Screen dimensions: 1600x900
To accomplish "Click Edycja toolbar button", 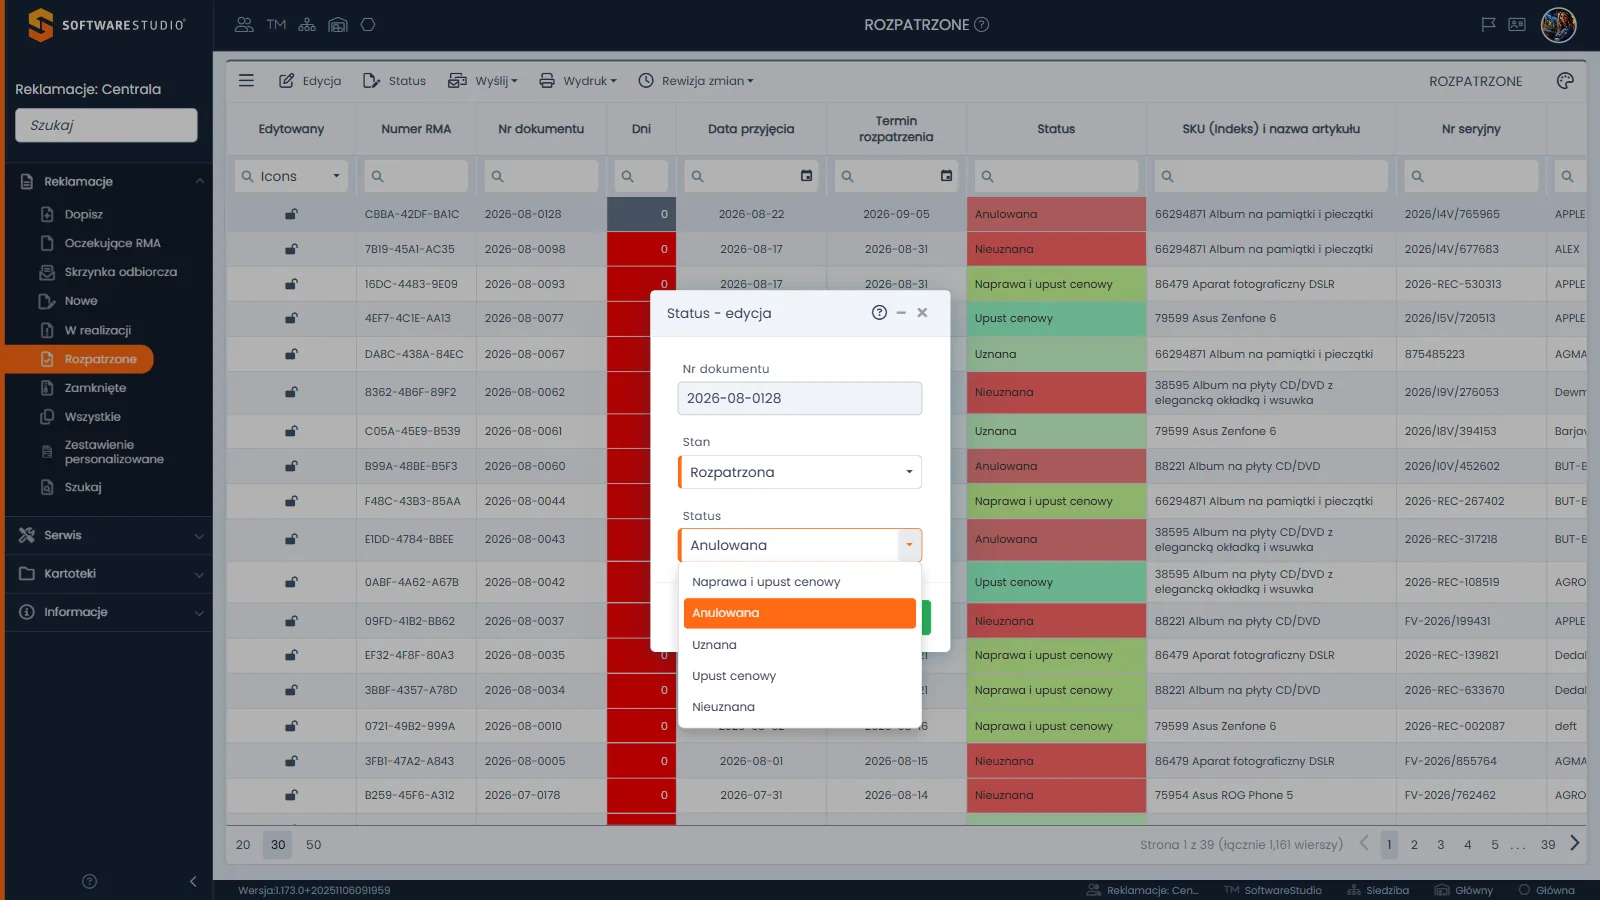I will coord(310,81).
